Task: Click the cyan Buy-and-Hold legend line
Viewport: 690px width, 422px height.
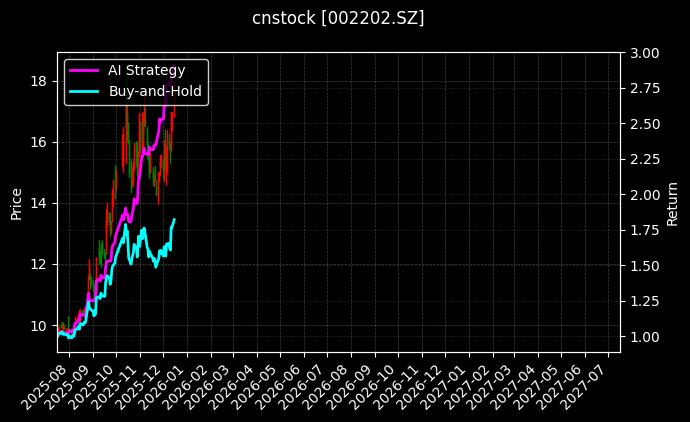Action: click(x=84, y=92)
